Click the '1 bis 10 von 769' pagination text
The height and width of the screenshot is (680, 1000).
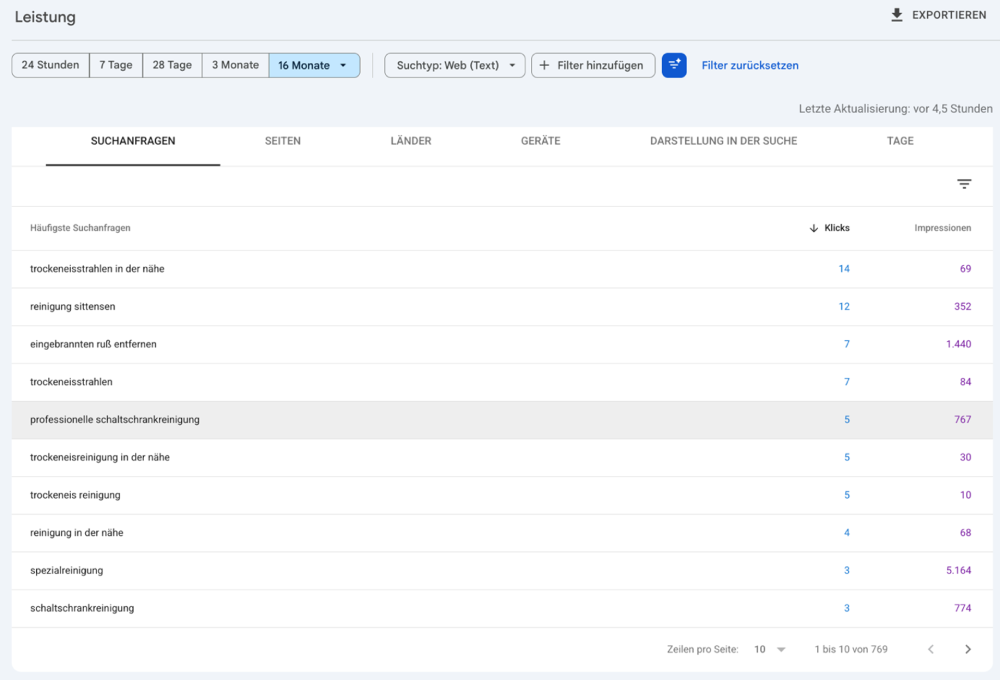[x=851, y=649]
